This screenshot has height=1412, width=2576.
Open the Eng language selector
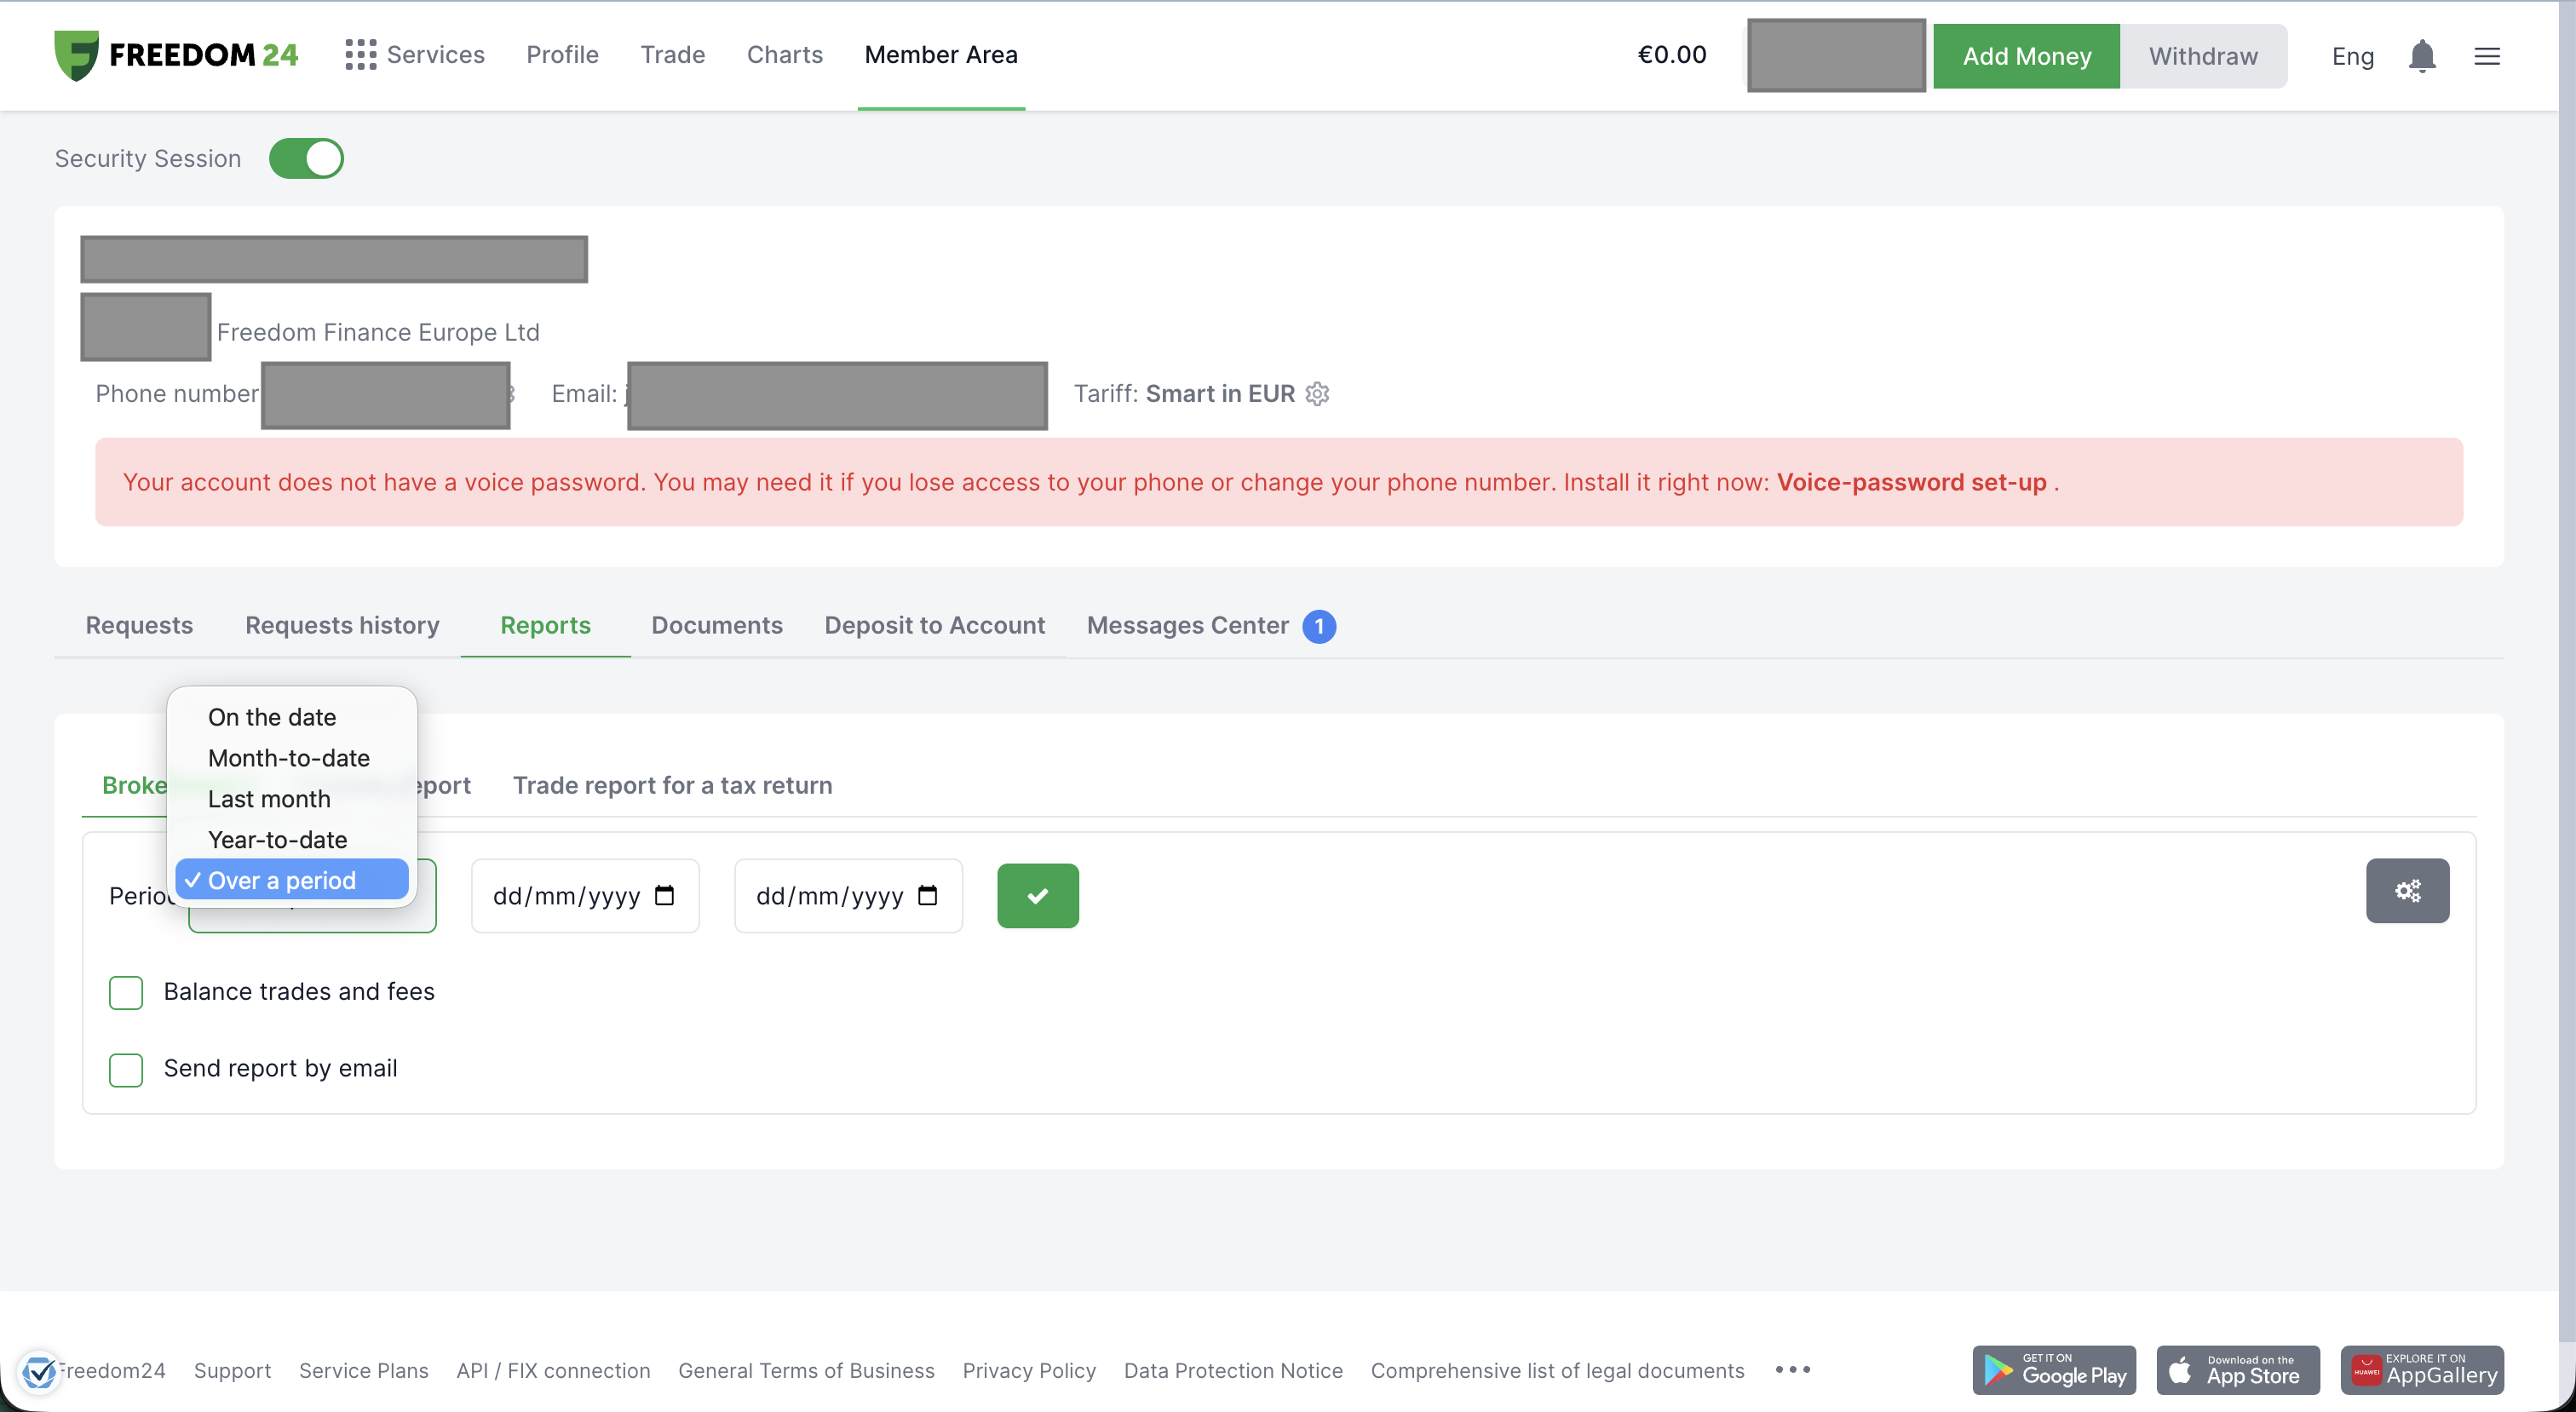click(x=2351, y=56)
